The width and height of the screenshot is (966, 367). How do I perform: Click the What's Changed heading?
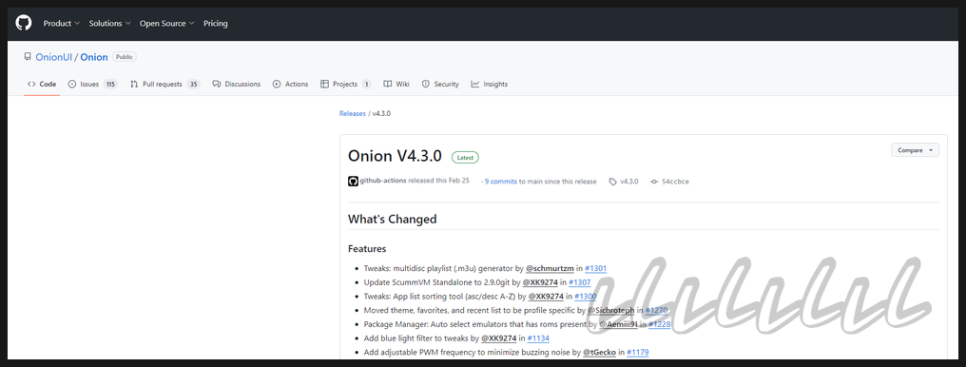click(x=392, y=219)
